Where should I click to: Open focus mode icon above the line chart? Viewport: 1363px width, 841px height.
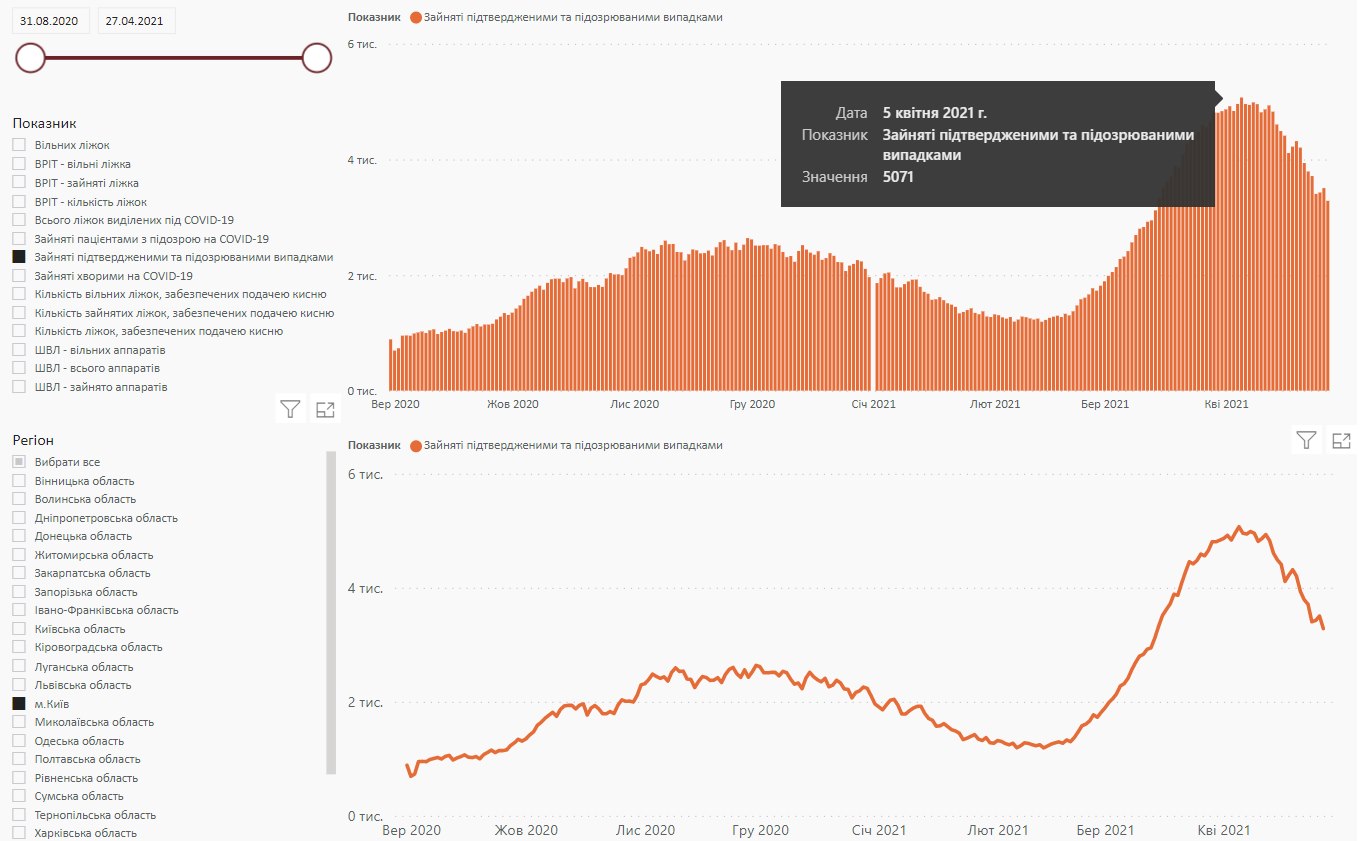pos(1341,439)
